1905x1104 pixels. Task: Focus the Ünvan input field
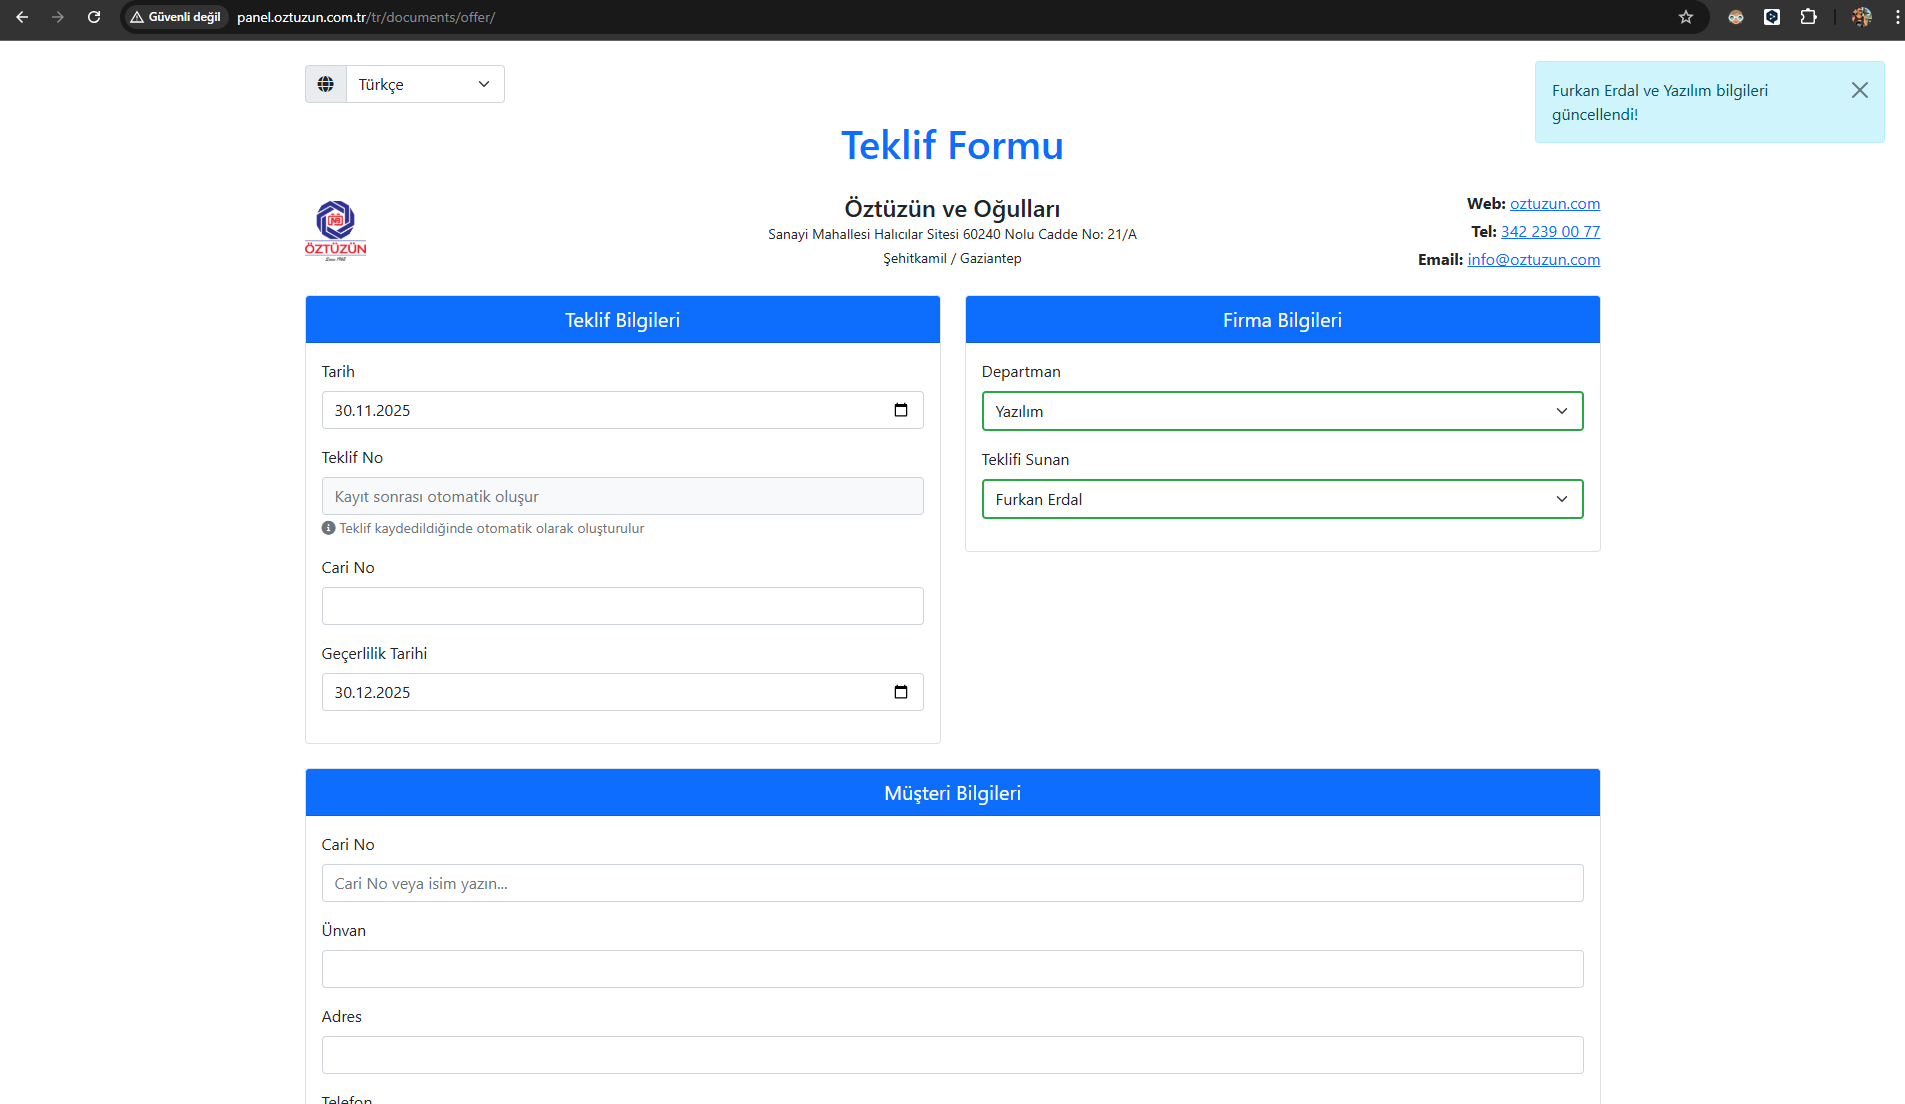click(952, 969)
